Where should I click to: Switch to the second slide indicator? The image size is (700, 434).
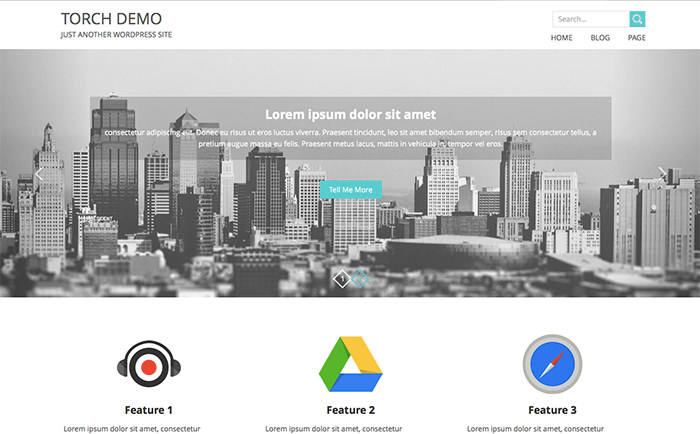[359, 279]
